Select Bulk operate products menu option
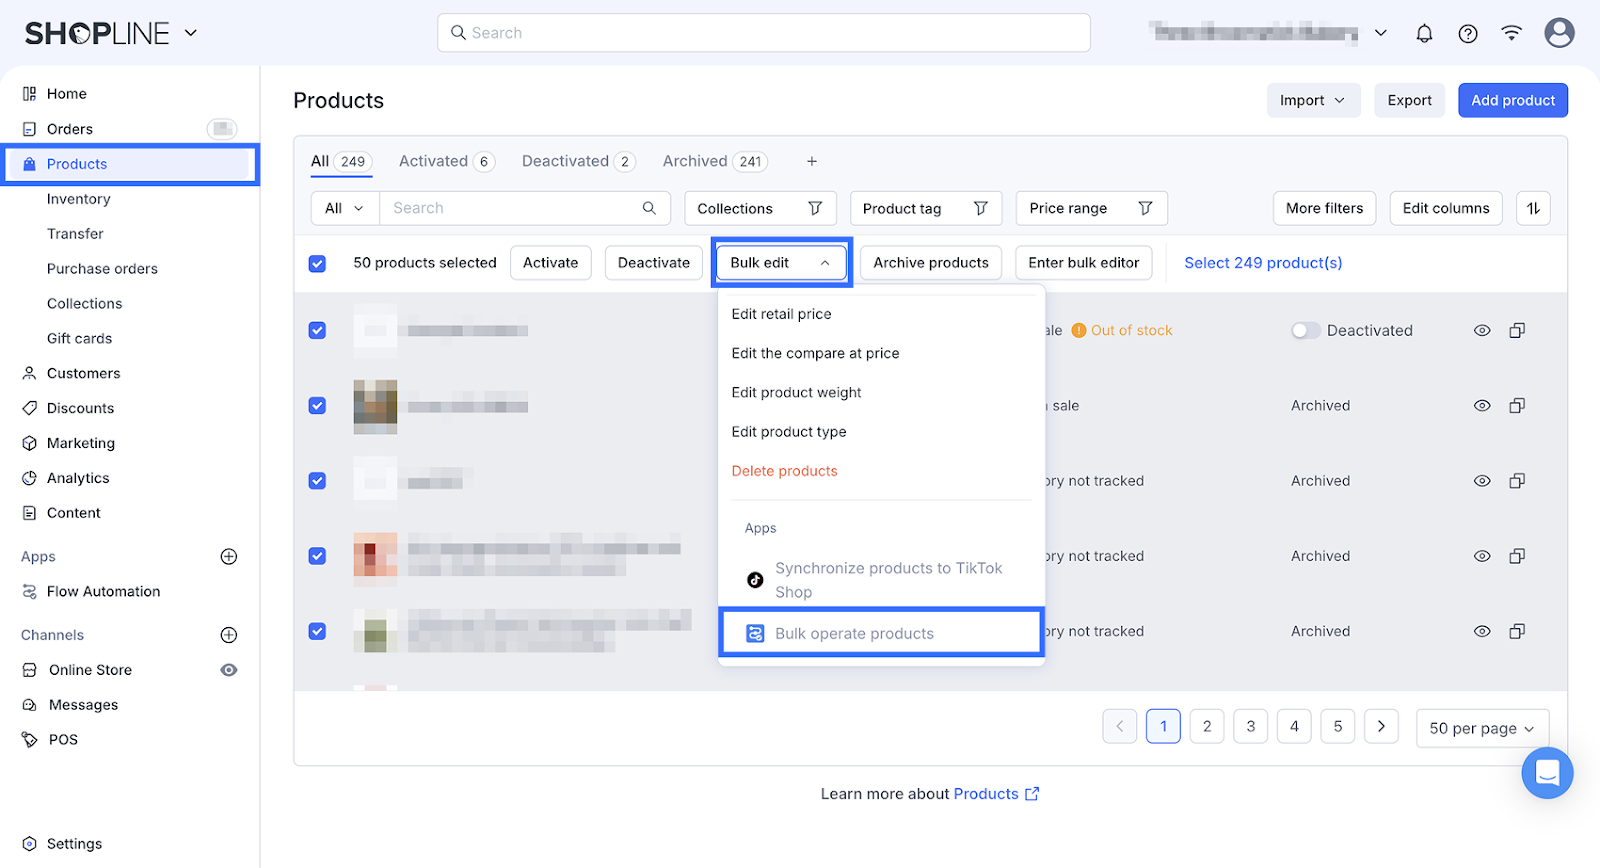1600x868 pixels. [854, 634]
